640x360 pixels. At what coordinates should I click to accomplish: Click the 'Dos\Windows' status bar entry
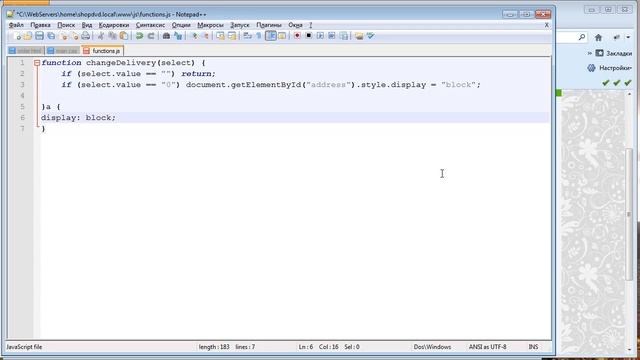pyautogui.click(x=432, y=347)
